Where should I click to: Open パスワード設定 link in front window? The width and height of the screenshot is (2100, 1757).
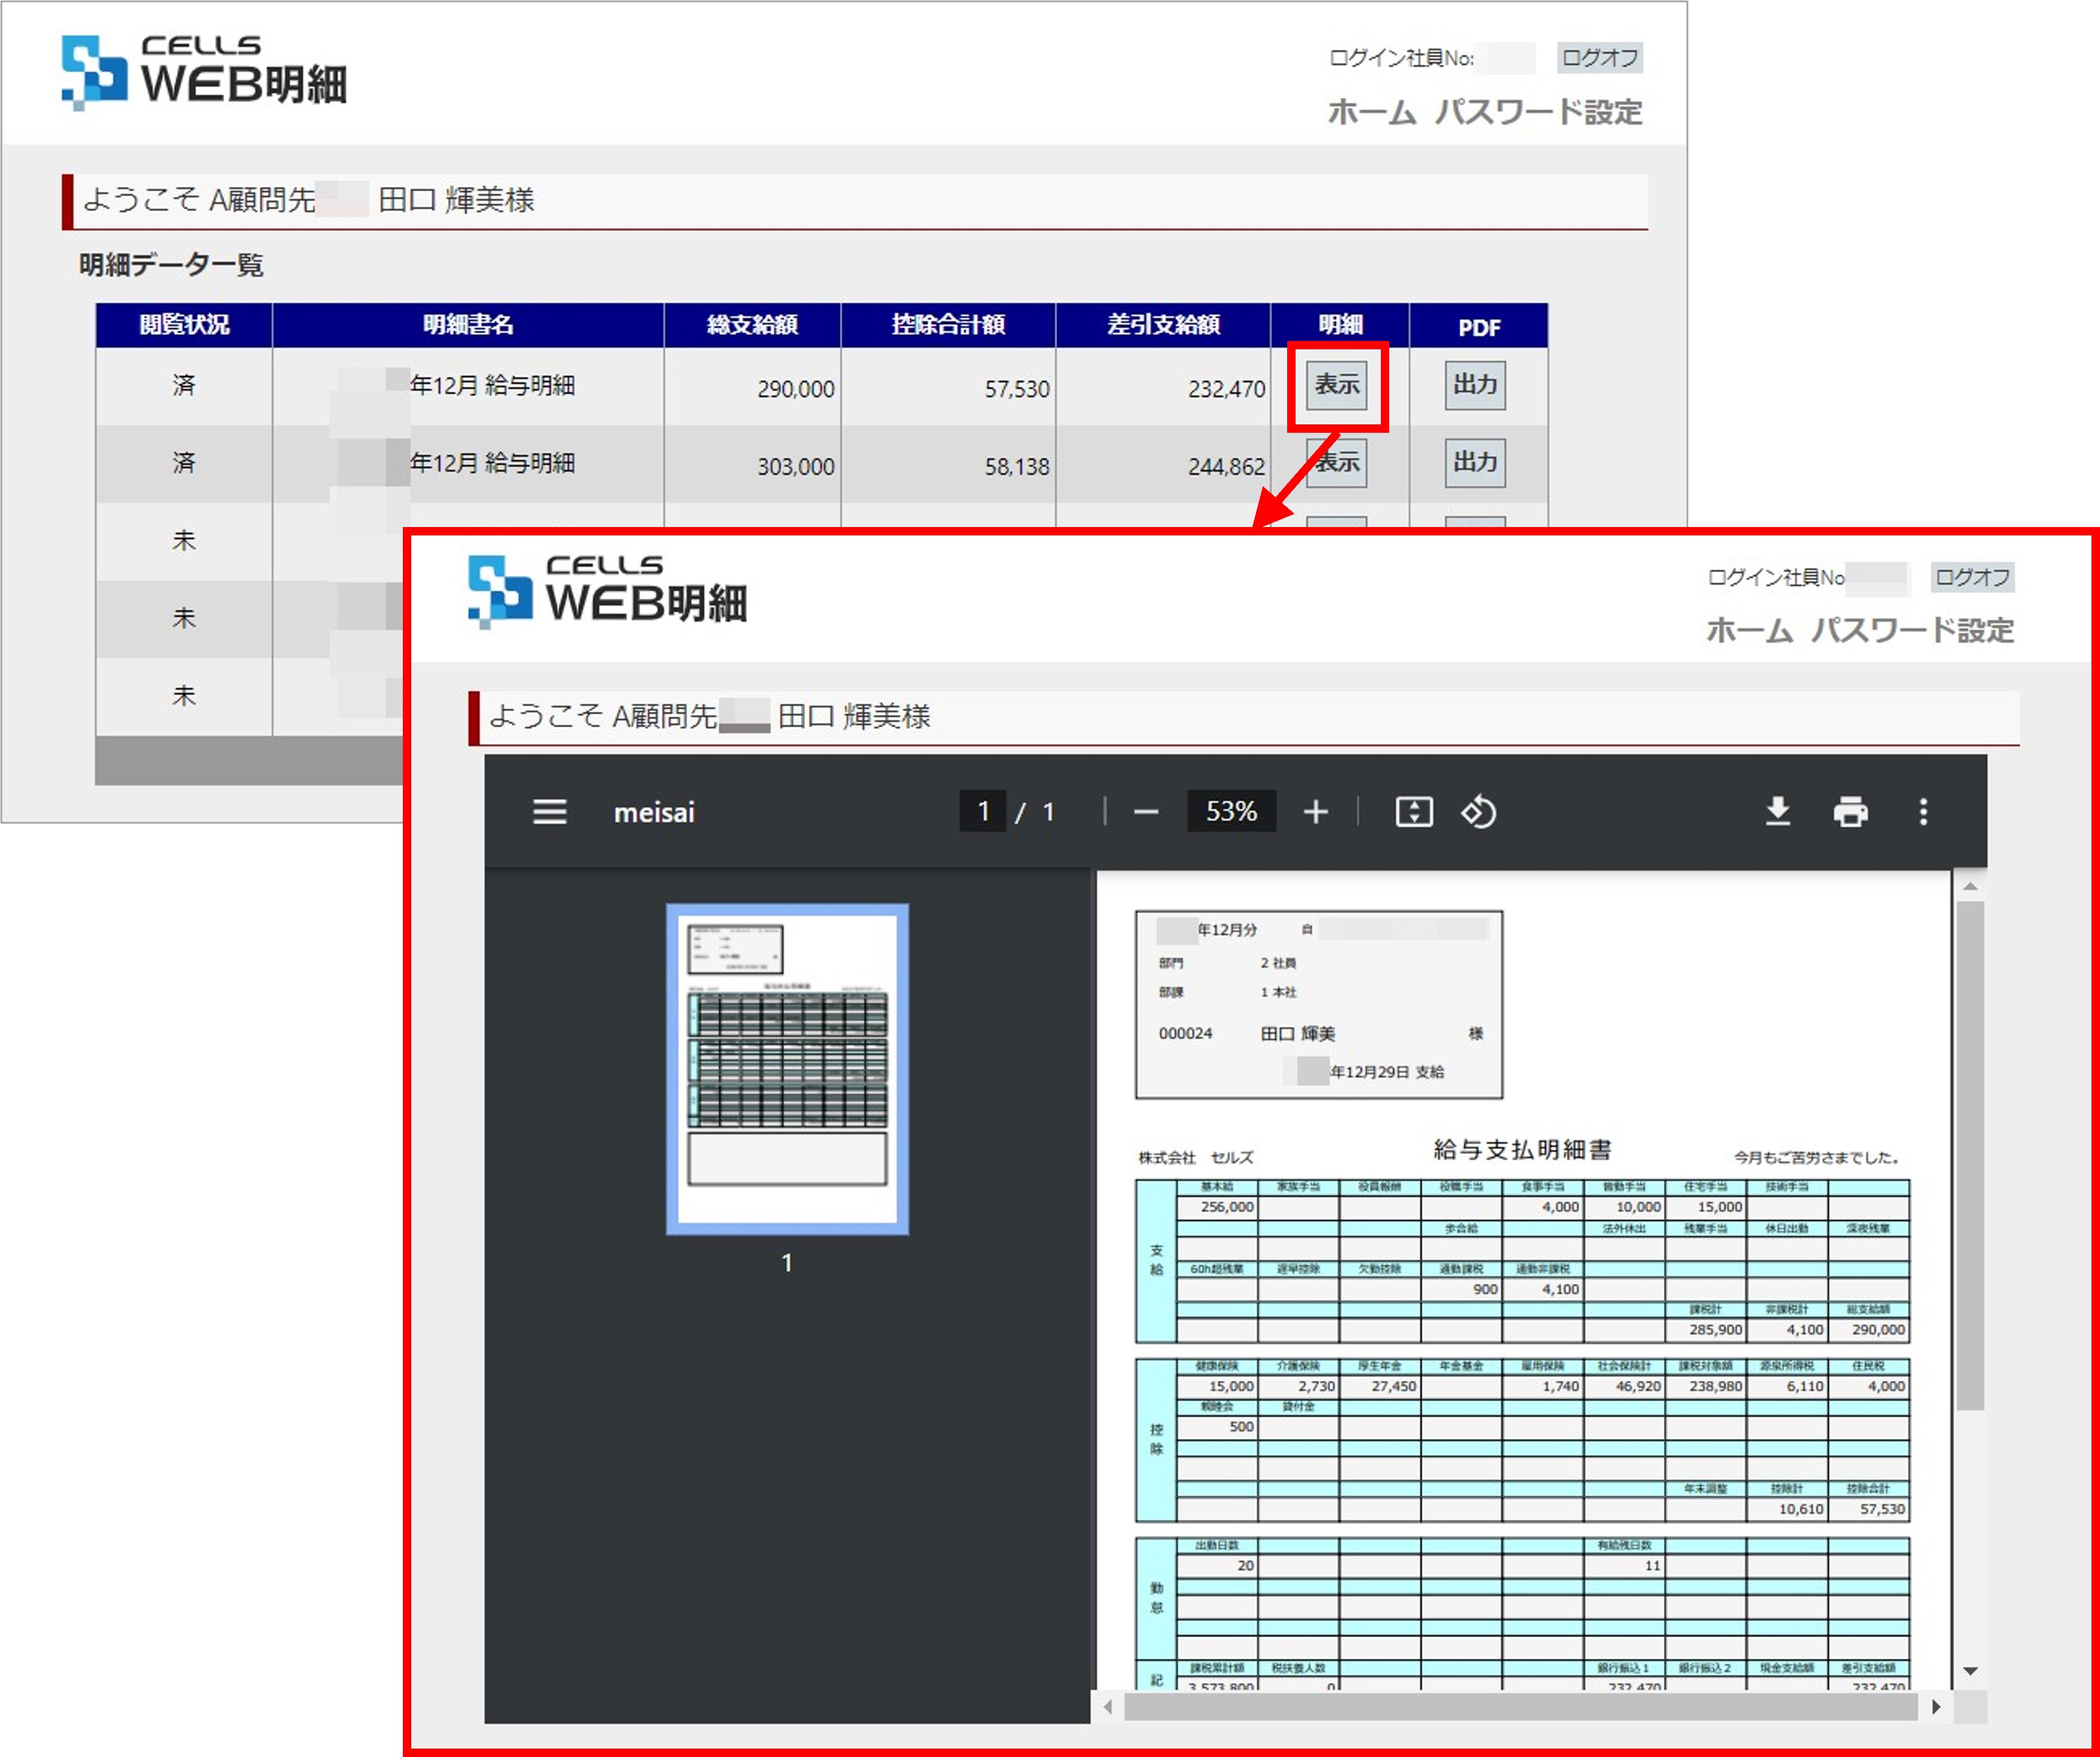coord(1912,630)
